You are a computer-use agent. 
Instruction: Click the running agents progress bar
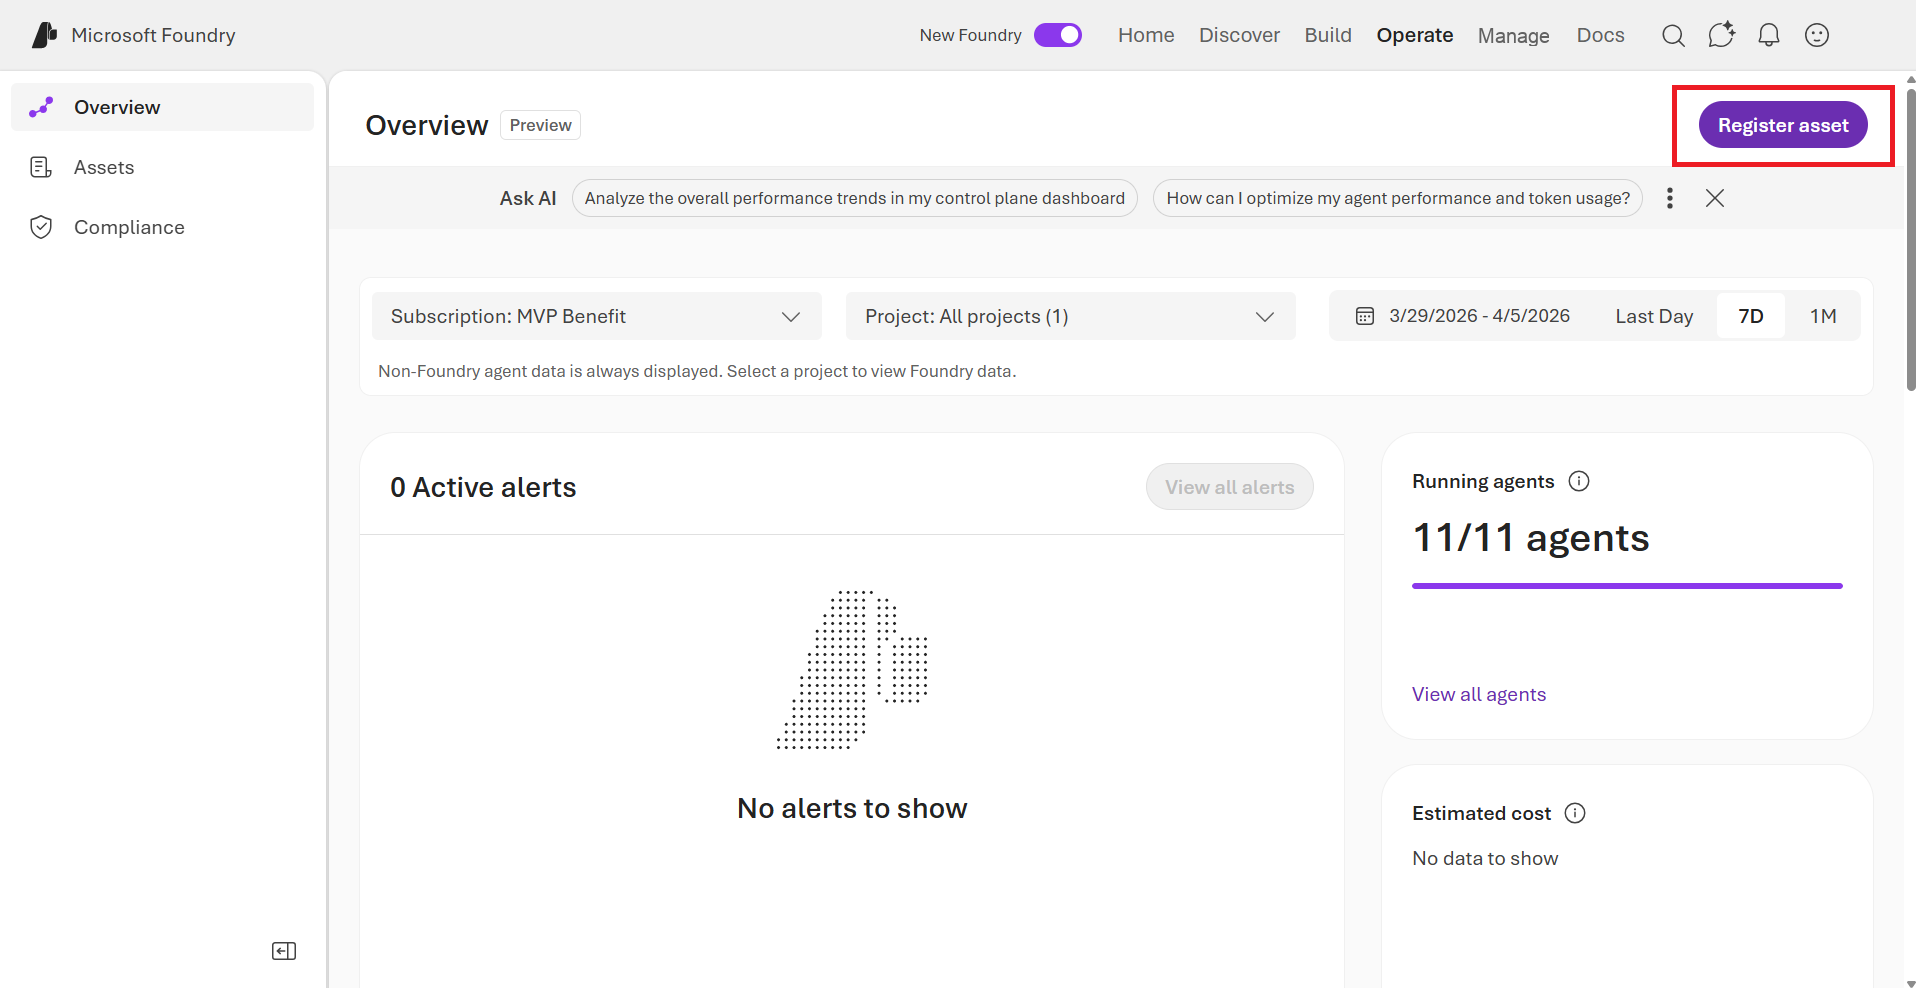click(x=1627, y=586)
